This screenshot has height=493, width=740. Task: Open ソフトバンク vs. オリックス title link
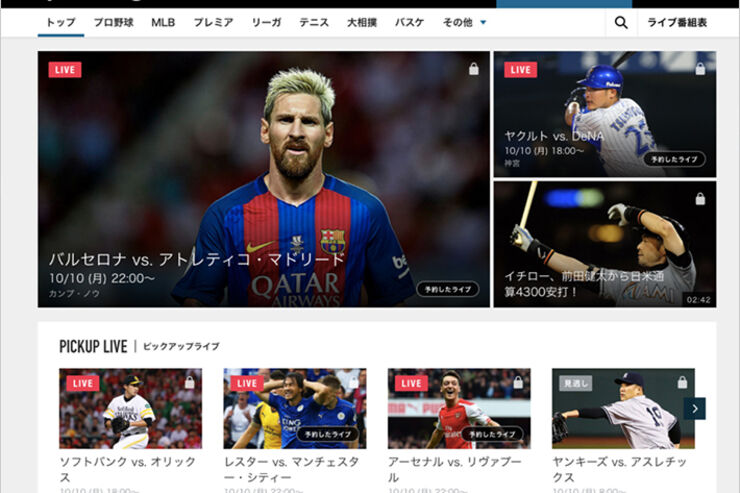tap(127, 469)
